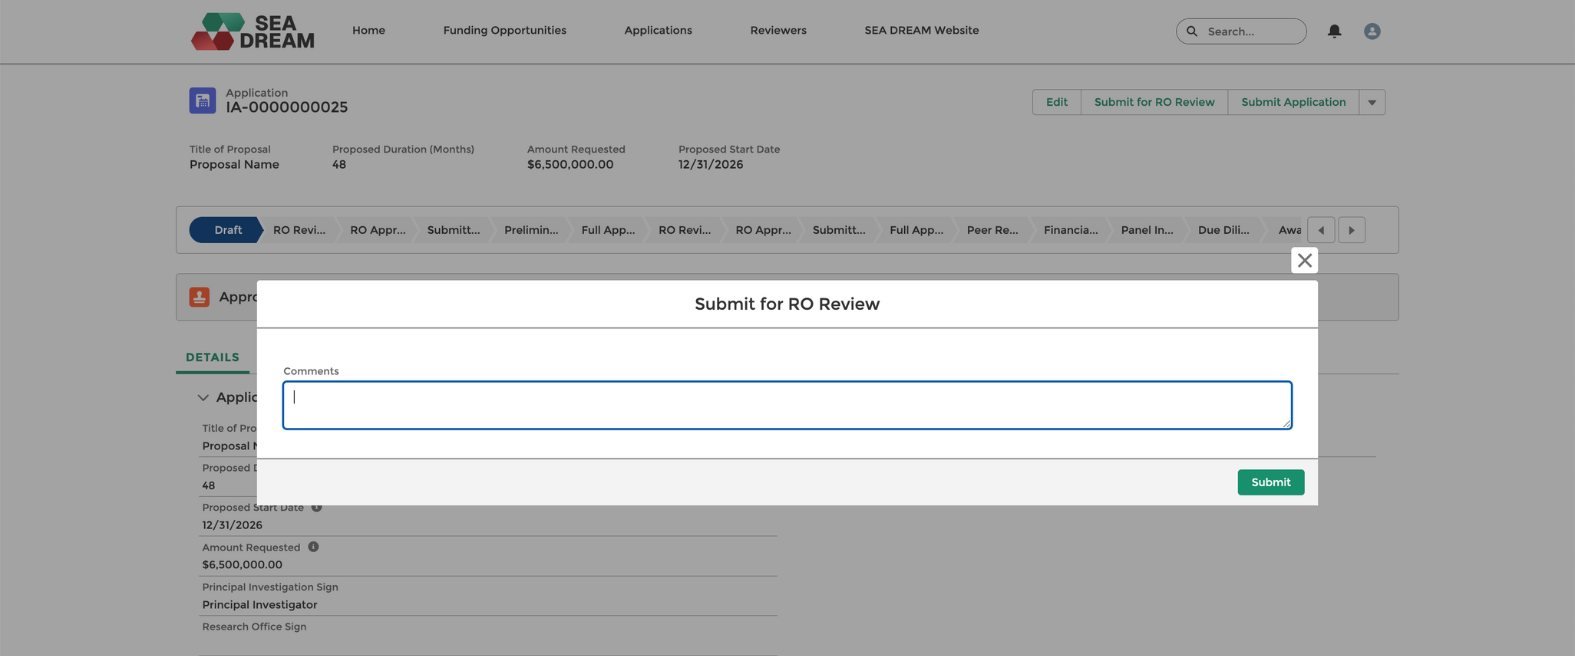
Task: Click the Search input box
Action: (x=1241, y=31)
